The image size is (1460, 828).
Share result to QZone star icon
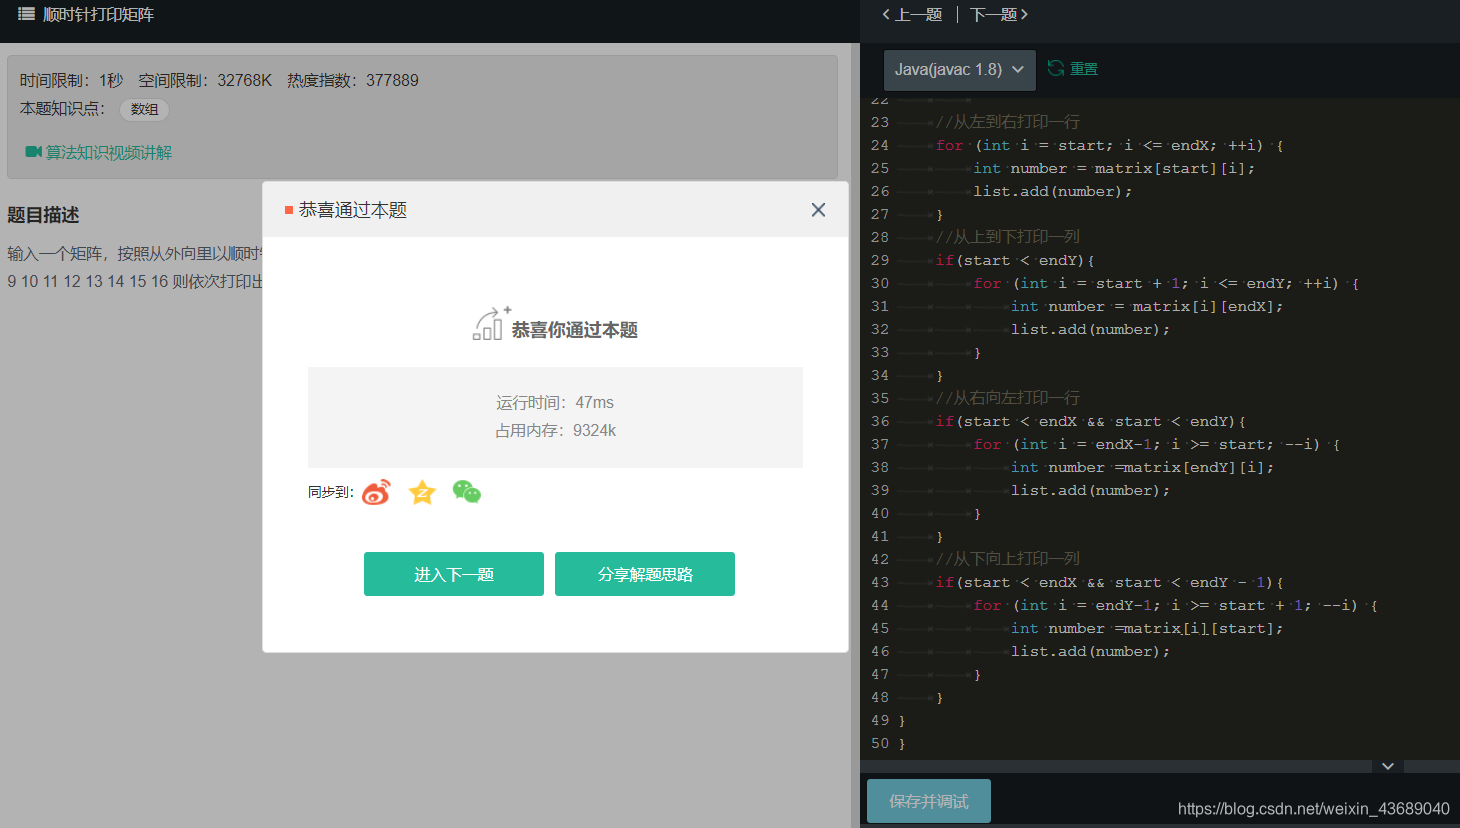tap(422, 492)
